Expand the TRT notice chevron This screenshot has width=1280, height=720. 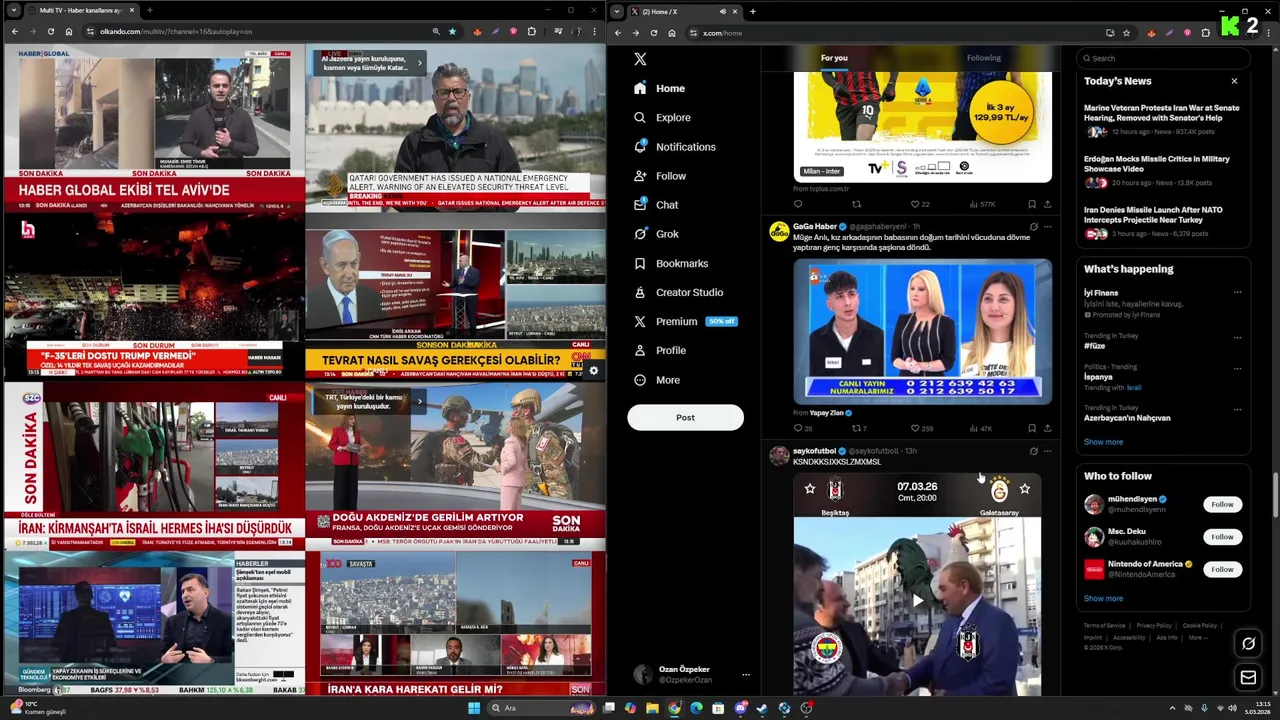tap(420, 402)
